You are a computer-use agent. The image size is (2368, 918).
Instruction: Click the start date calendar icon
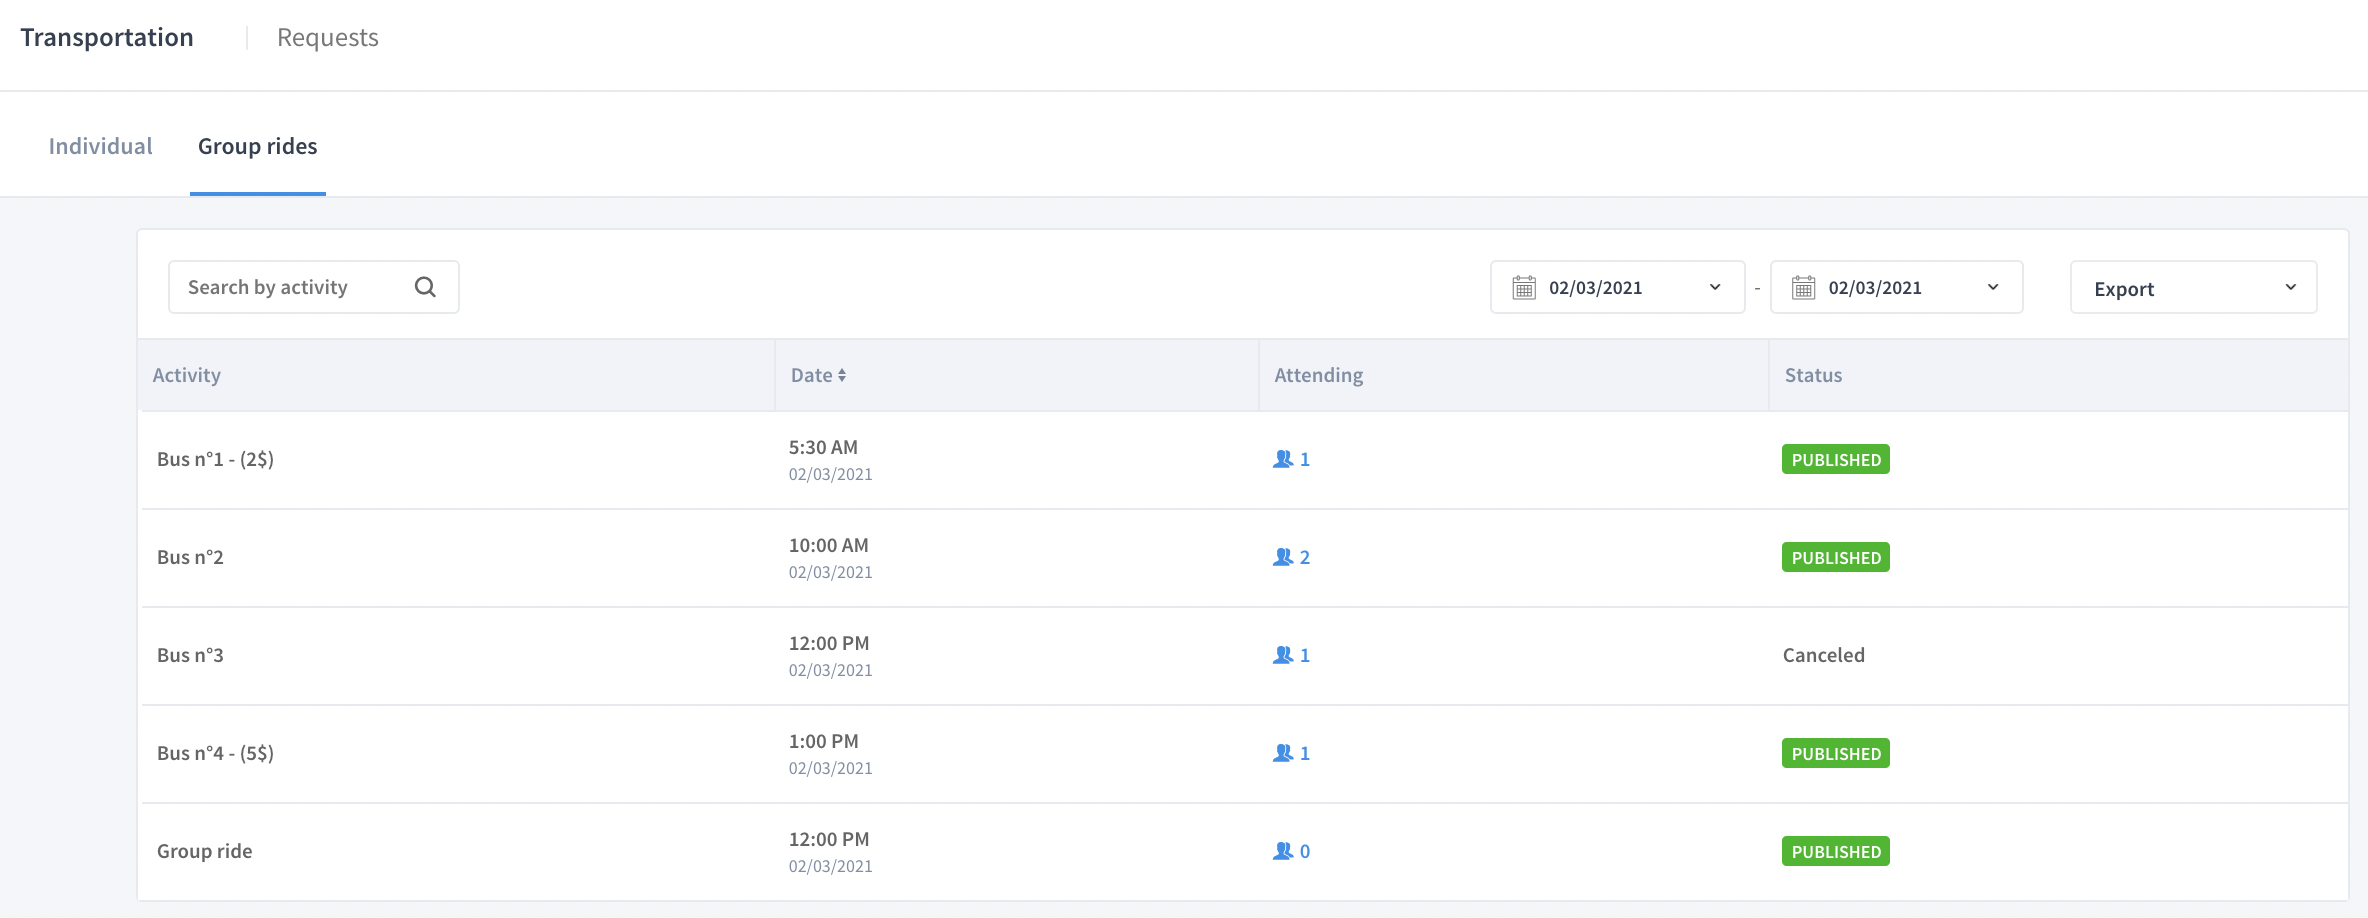1524,288
